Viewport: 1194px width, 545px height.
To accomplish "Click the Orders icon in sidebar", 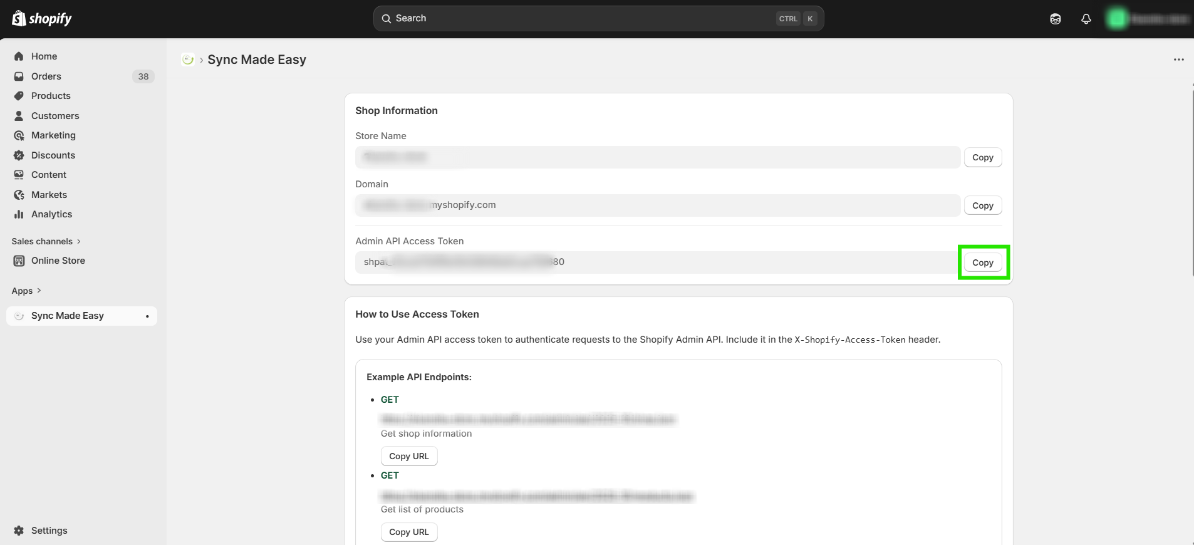I will (19, 76).
